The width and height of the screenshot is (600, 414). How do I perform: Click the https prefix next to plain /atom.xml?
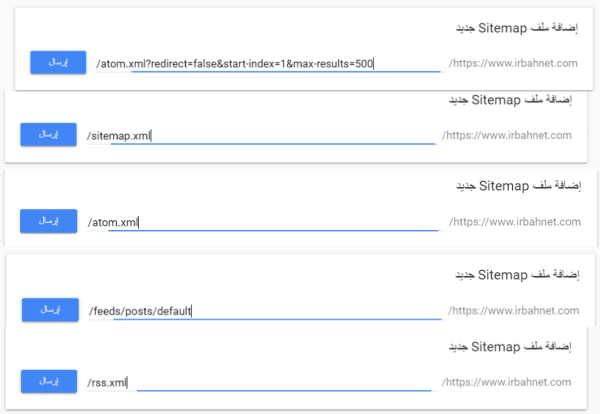[515, 222]
